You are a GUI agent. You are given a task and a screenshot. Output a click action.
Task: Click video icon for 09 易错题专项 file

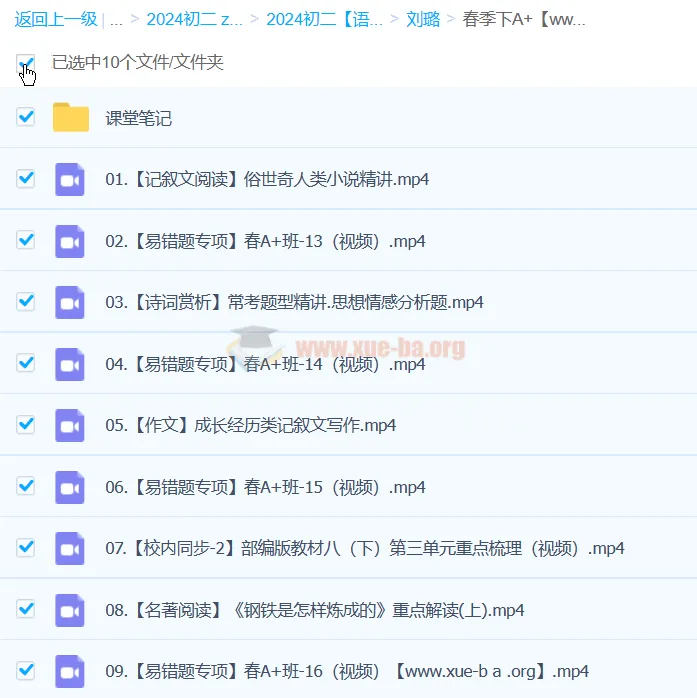(x=70, y=671)
